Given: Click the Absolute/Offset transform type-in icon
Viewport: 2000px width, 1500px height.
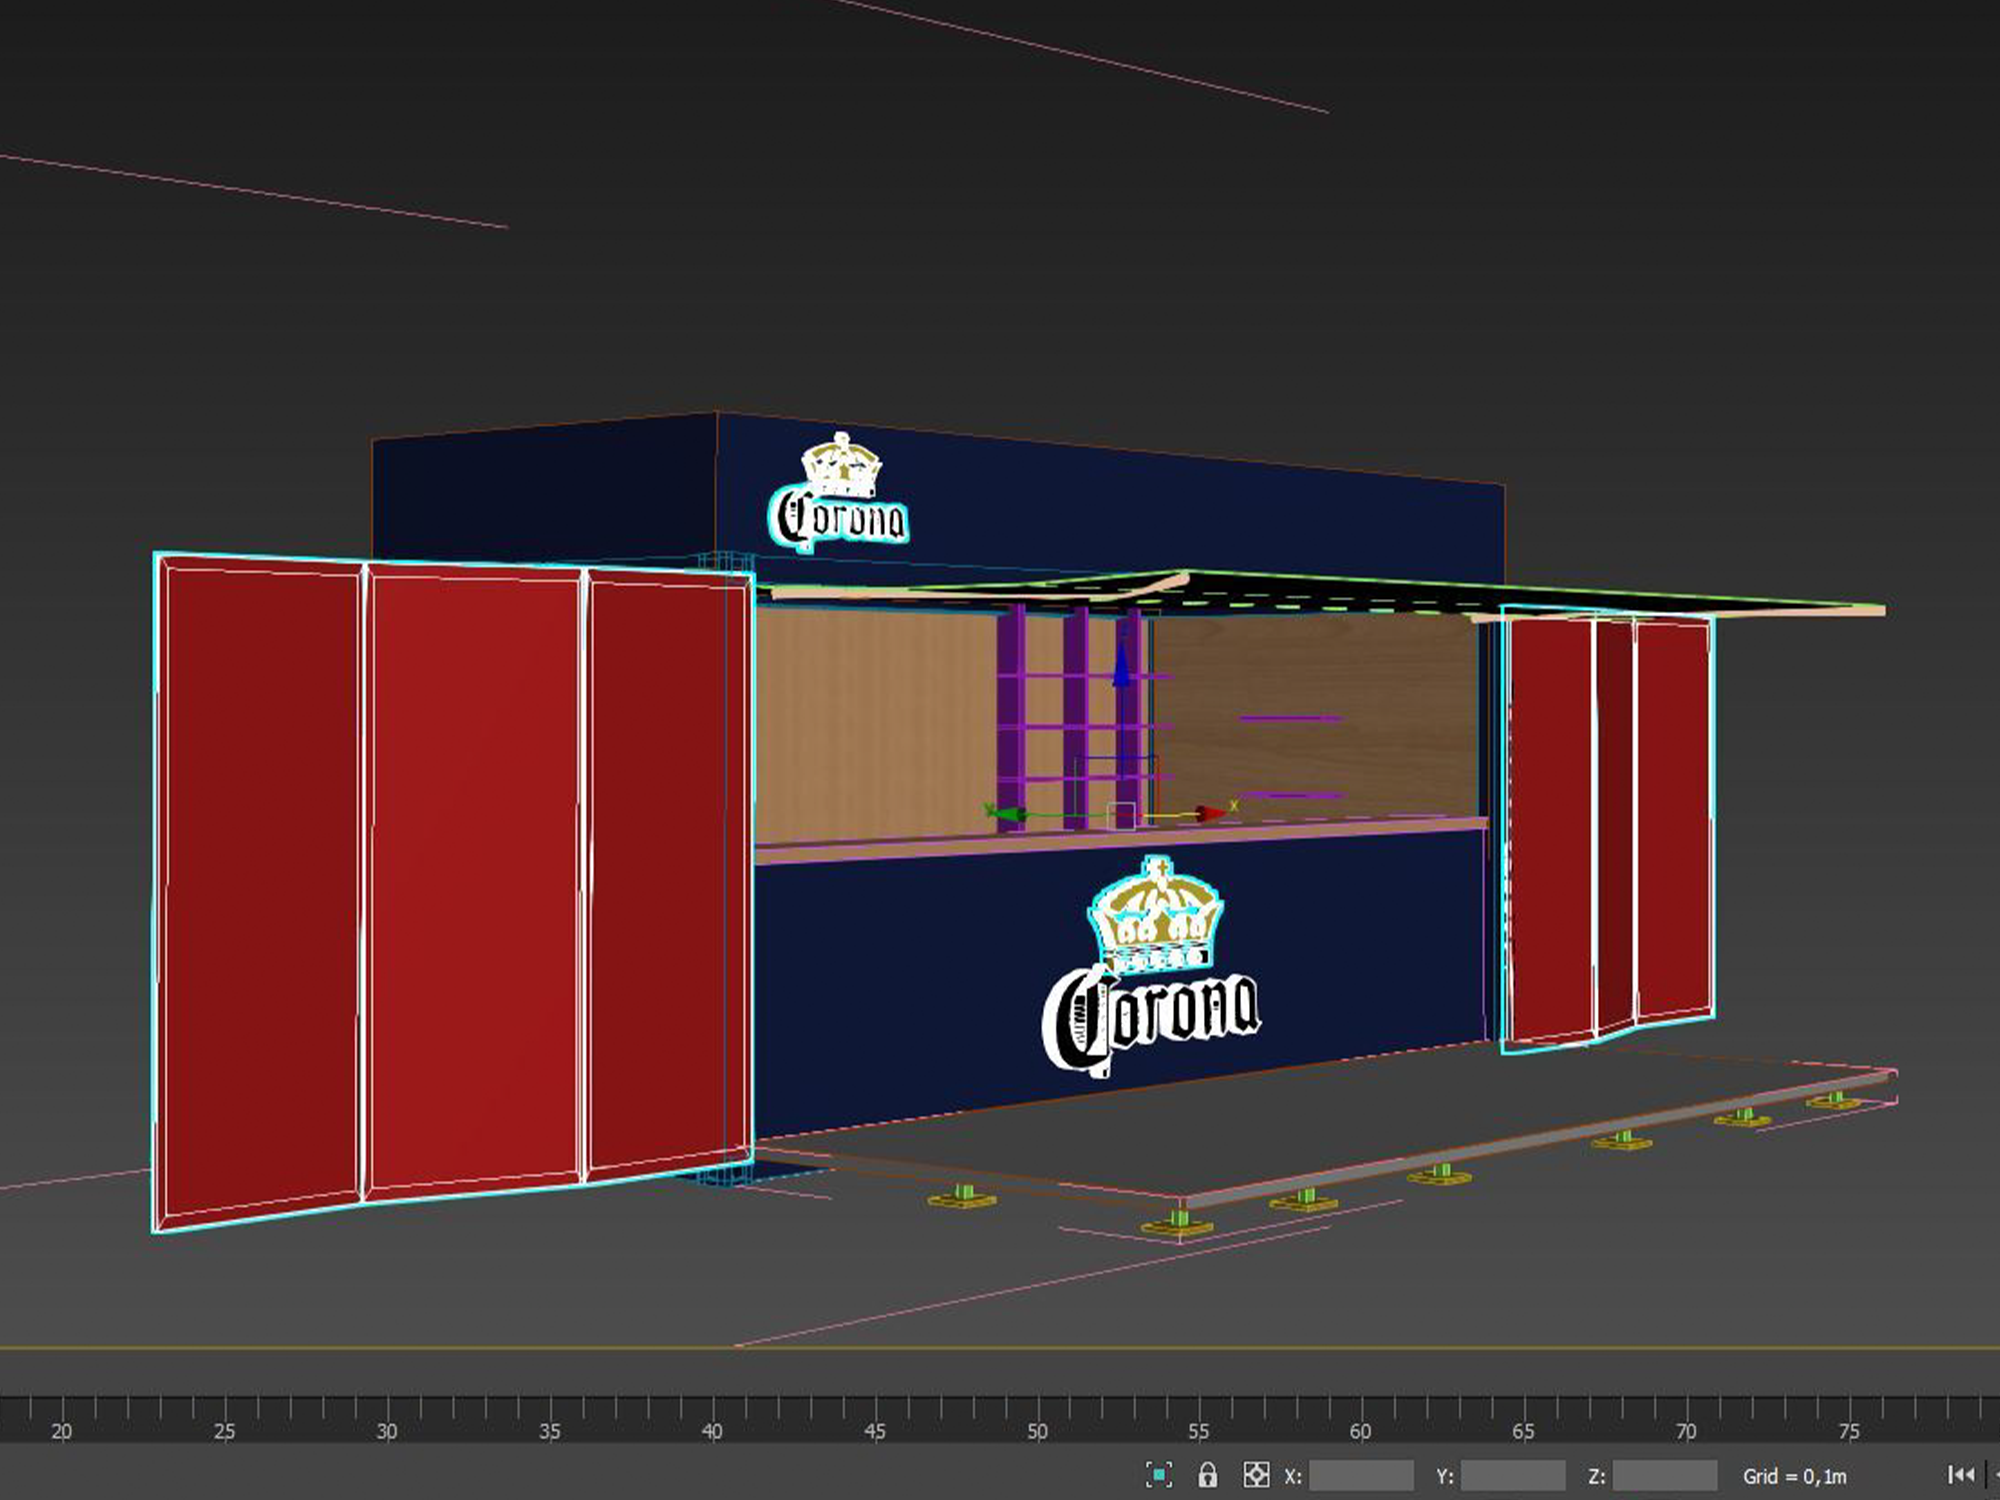Looking at the screenshot, I should click(1254, 1473).
